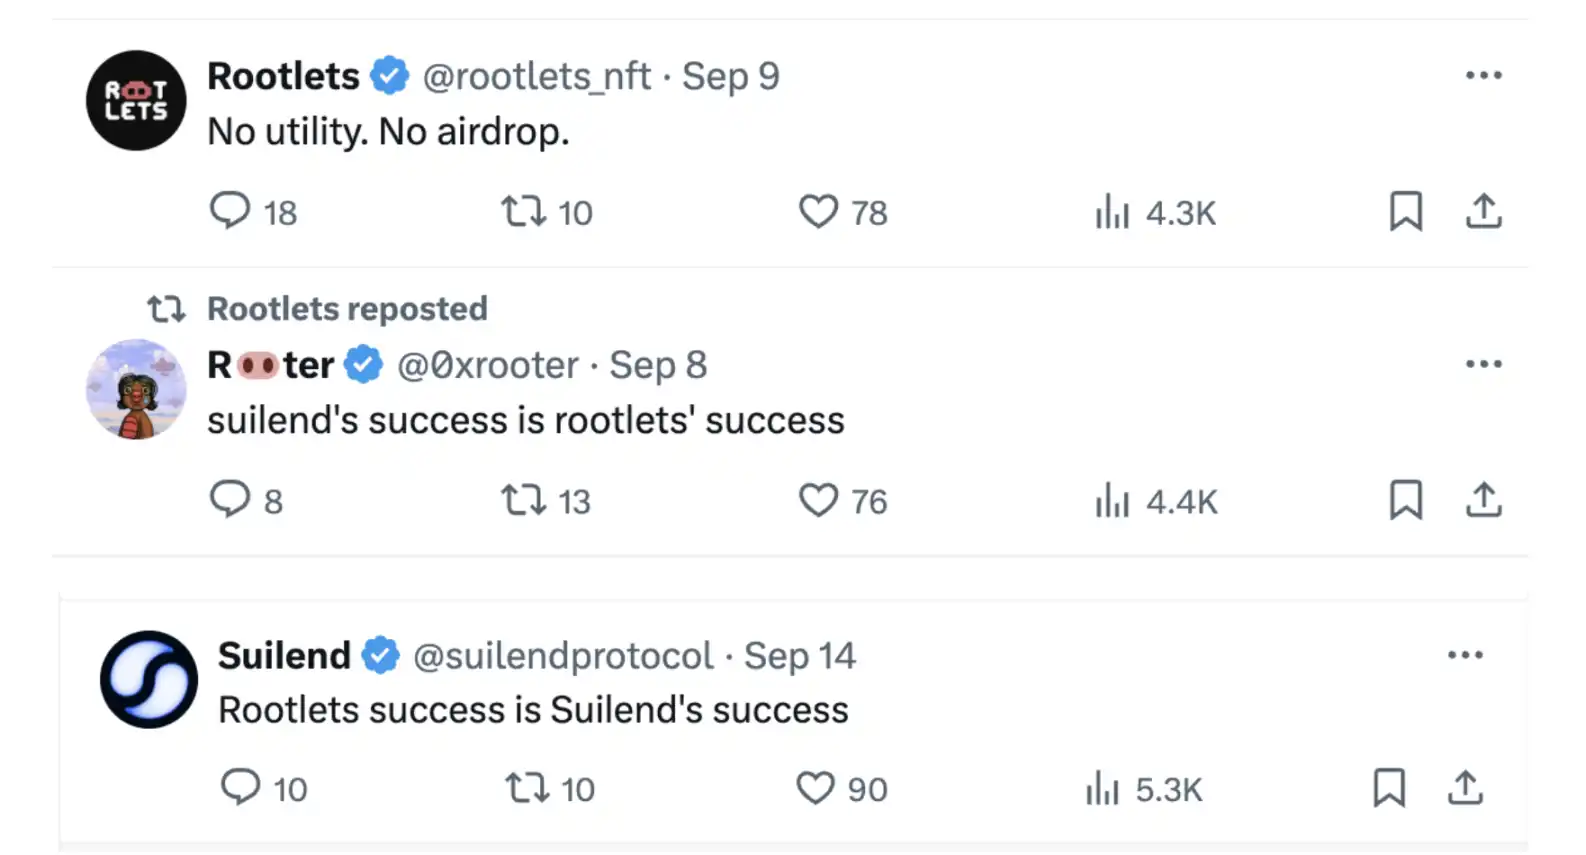Screen dimensions: 1586x855
Task: Reply to the Rootlets "No utility" post
Action: (x=230, y=211)
